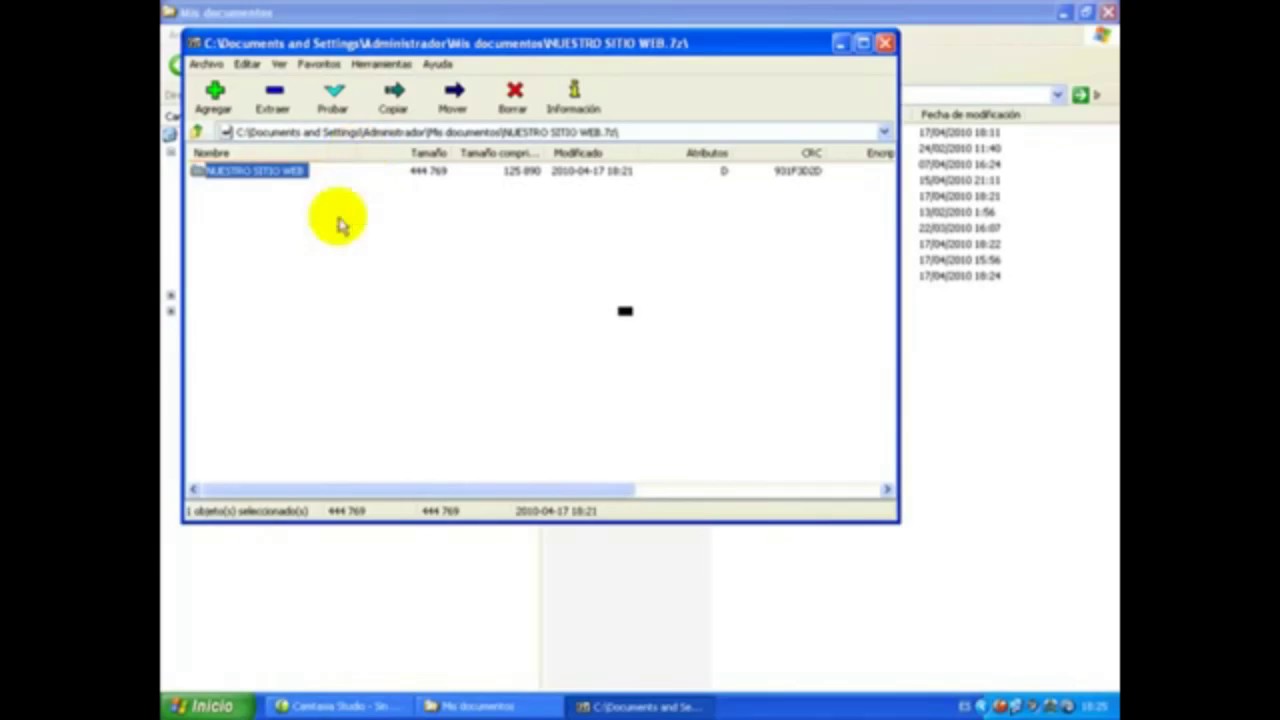
Task: Sort by the Atributos column header
Action: coord(707,153)
